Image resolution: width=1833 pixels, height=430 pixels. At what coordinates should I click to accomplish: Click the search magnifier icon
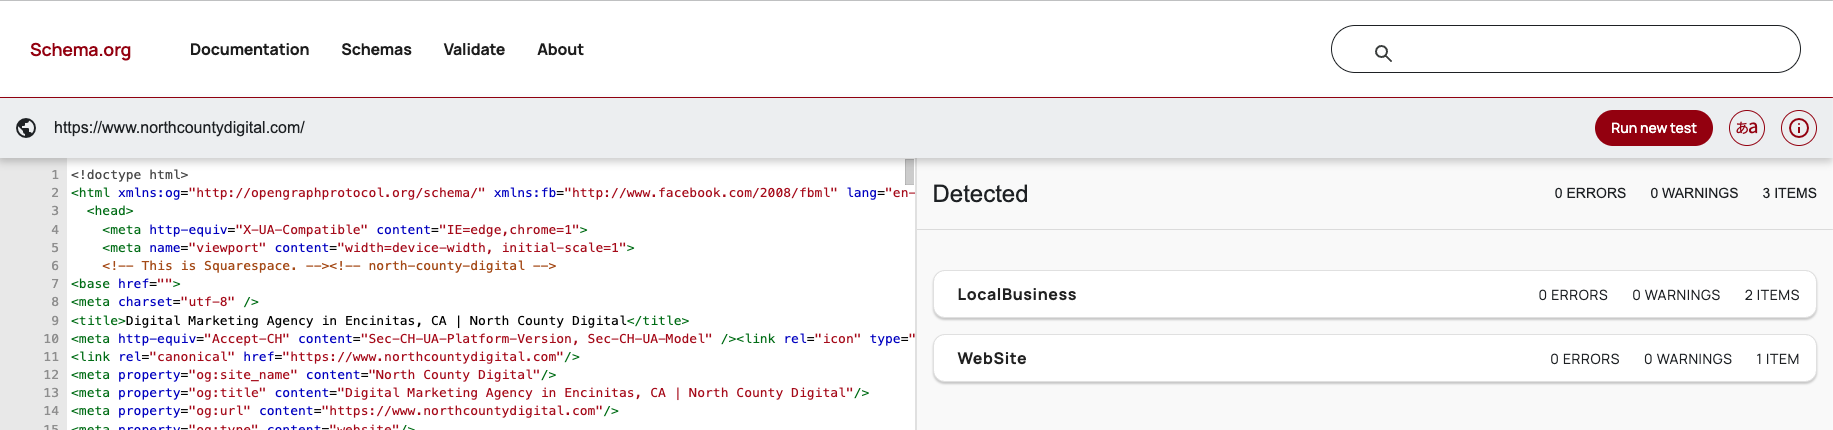point(1383,53)
